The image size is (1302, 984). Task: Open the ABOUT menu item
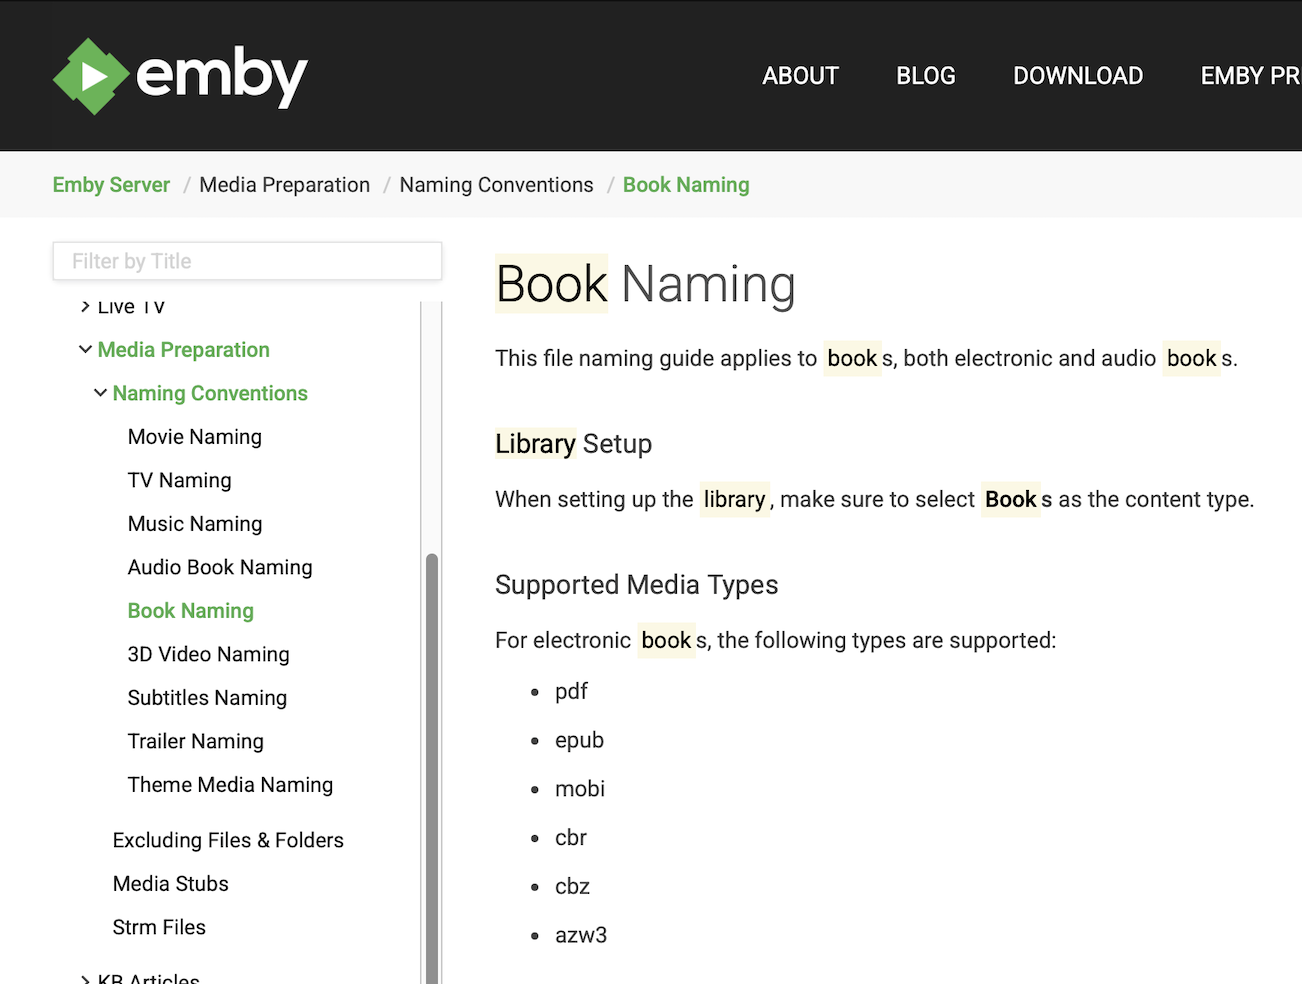pos(800,76)
